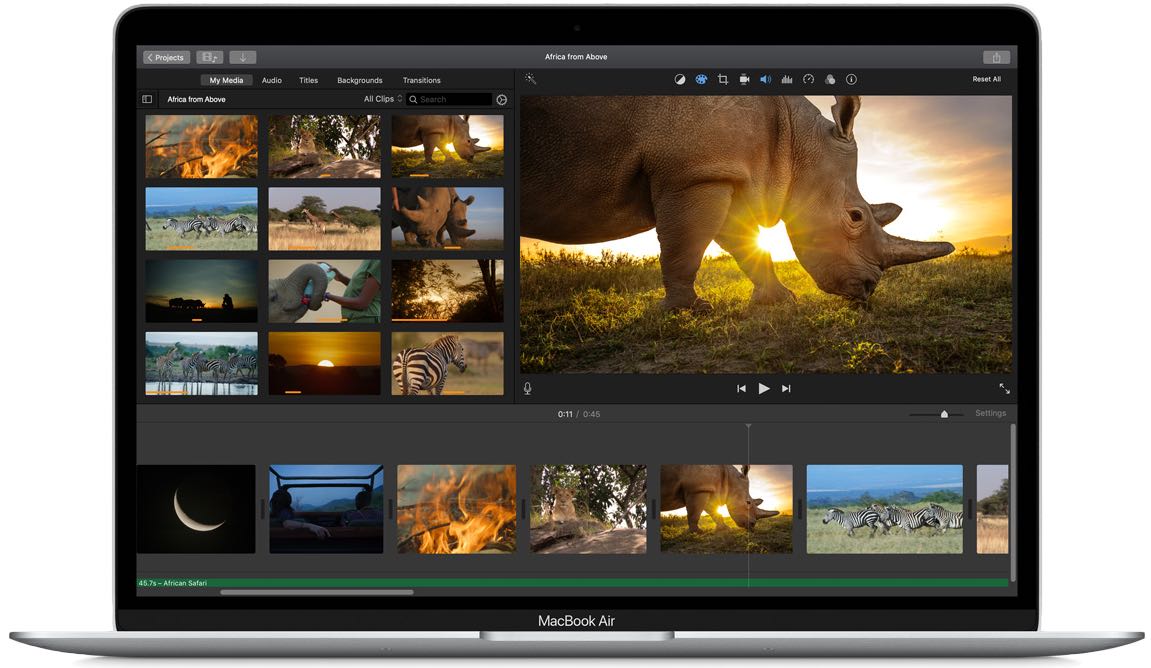Open the media library list button
Screen dimensions: 1151x668
210,57
